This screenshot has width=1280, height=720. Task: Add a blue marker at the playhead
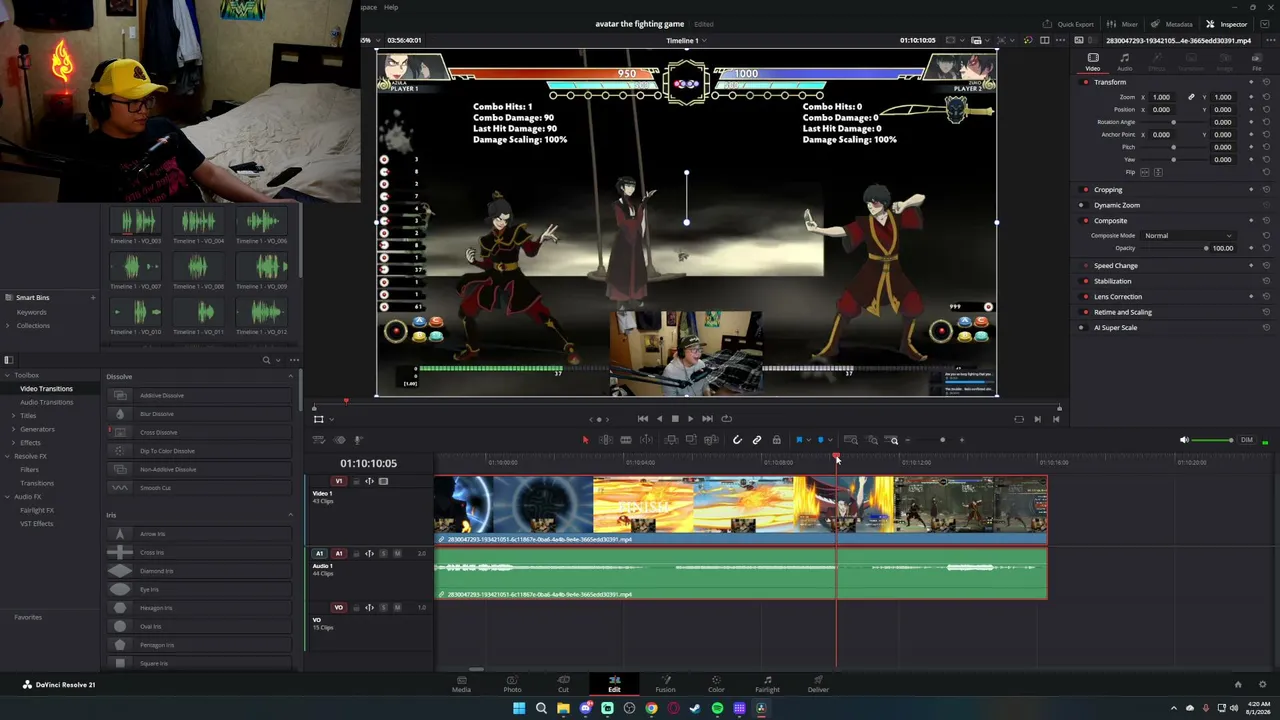coord(821,440)
